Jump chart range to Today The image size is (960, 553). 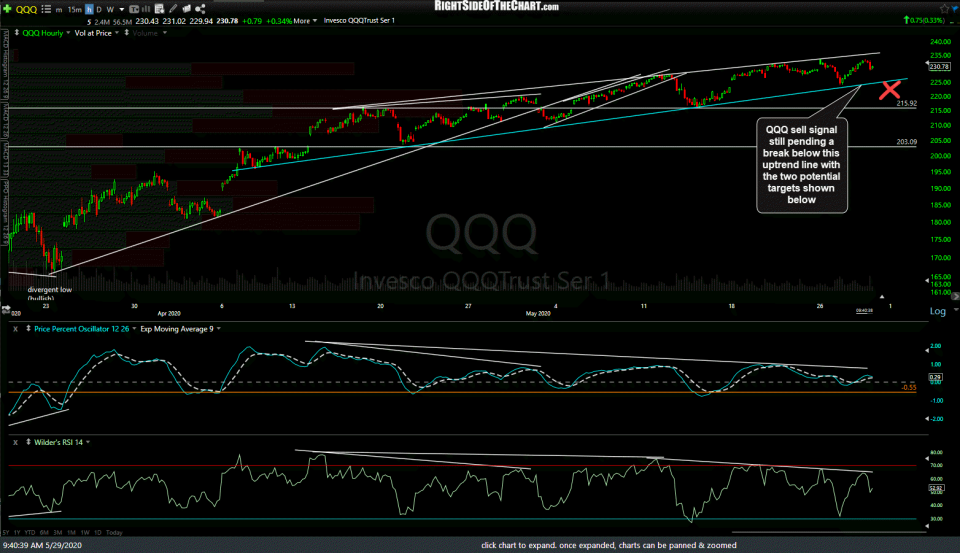(114, 532)
